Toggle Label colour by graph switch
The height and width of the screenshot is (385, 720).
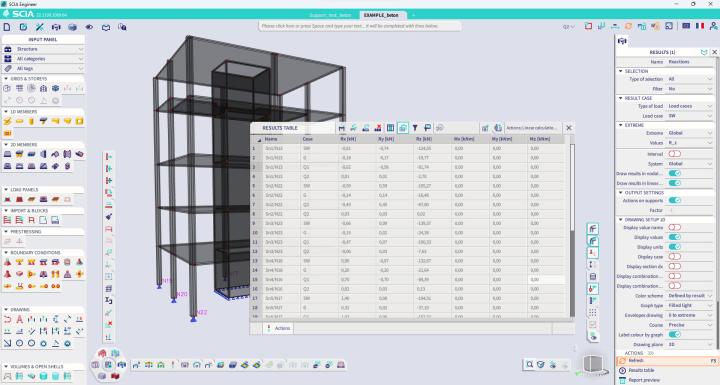click(x=675, y=334)
